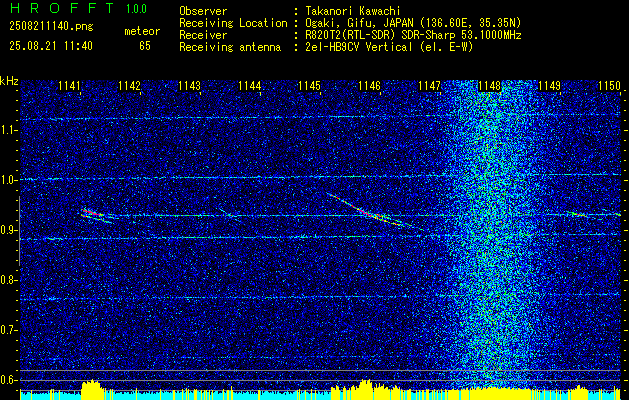The height and width of the screenshot is (400, 629).
Task: Click antenna text 2el-HB9CV Vertical
Action: [x=359, y=47]
